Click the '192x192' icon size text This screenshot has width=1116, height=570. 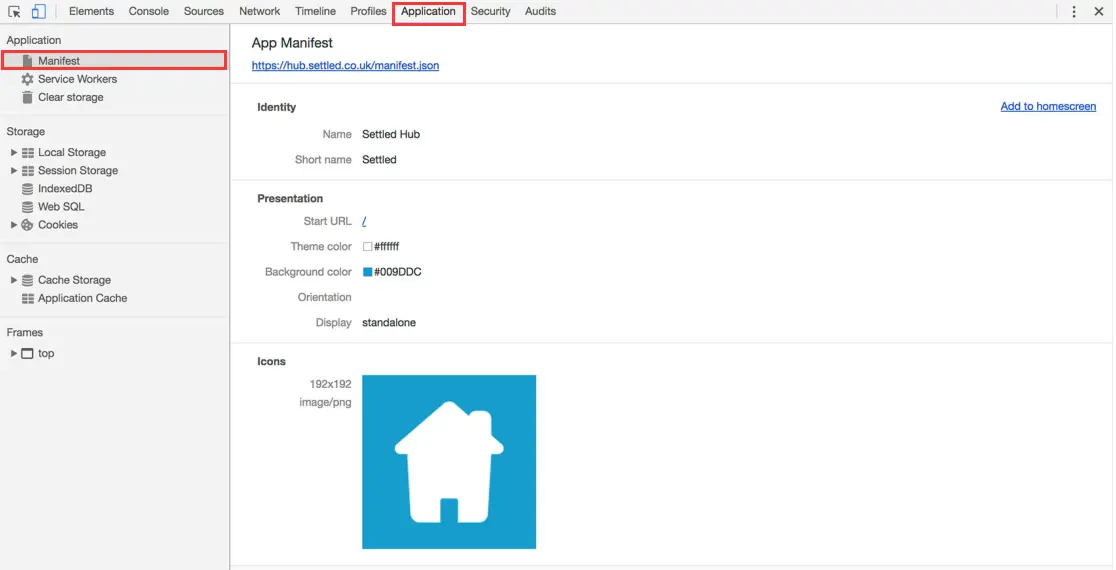(330, 384)
